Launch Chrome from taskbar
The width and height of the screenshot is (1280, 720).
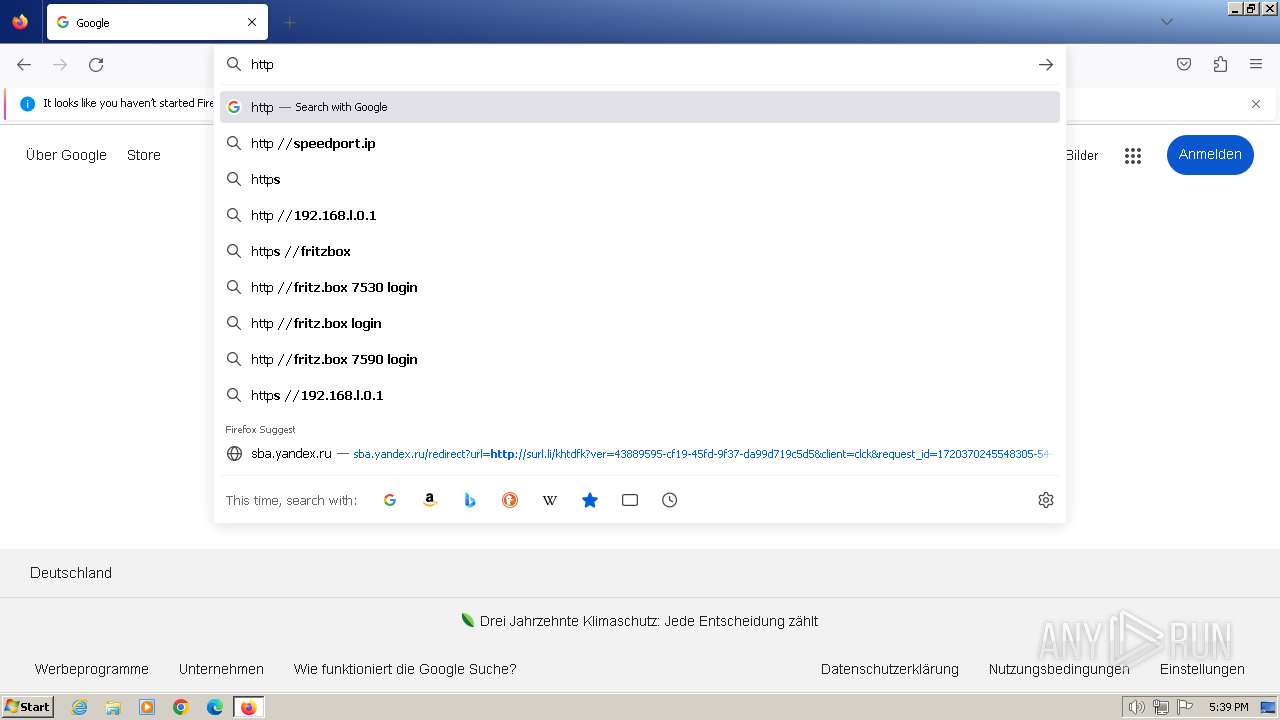(x=181, y=707)
